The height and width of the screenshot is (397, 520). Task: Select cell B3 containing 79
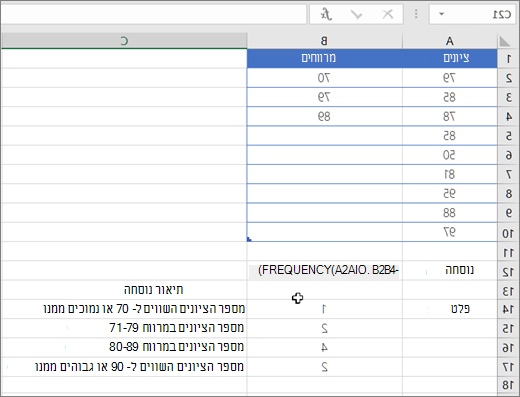point(324,97)
